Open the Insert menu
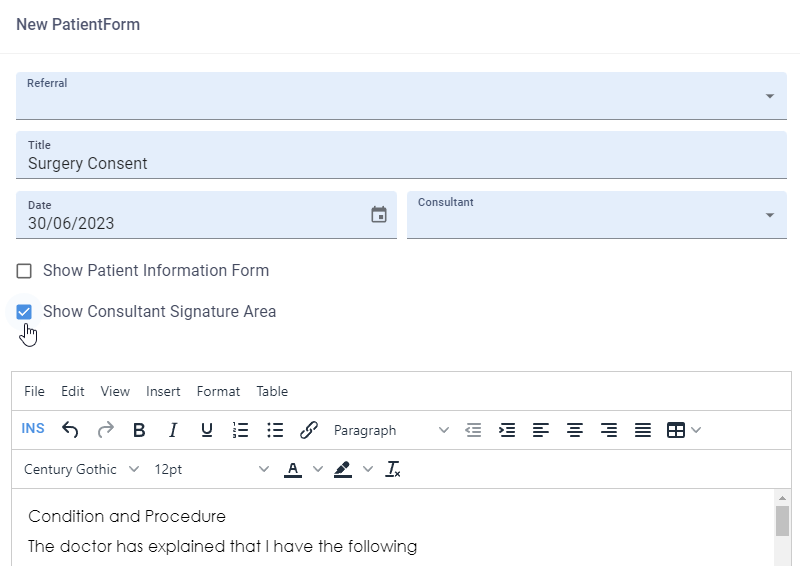This screenshot has height=566, width=800. (163, 392)
